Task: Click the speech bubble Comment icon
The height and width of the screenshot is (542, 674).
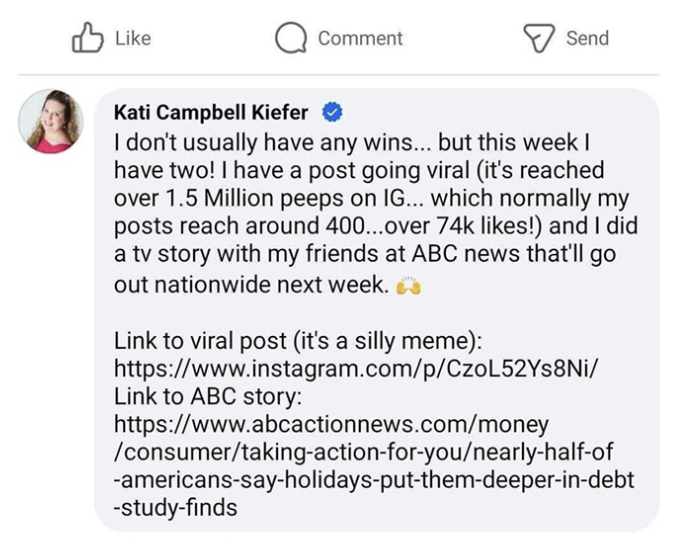Action: (291, 38)
